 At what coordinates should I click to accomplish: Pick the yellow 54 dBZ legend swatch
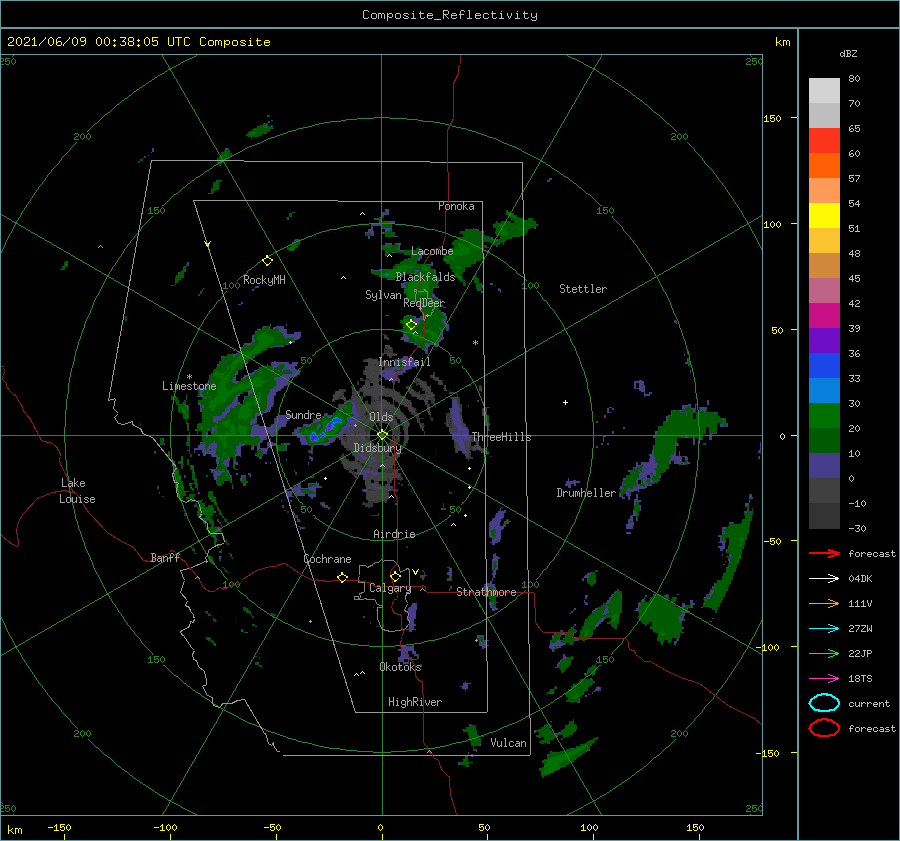click(824, 215)
